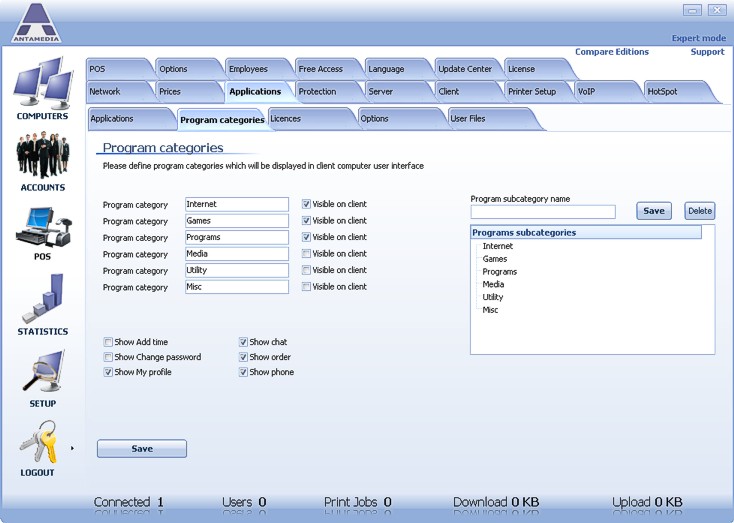Viewport: 734px width, 523px height.
Task: Click the Antamedia logo
Action: point(37,22)
